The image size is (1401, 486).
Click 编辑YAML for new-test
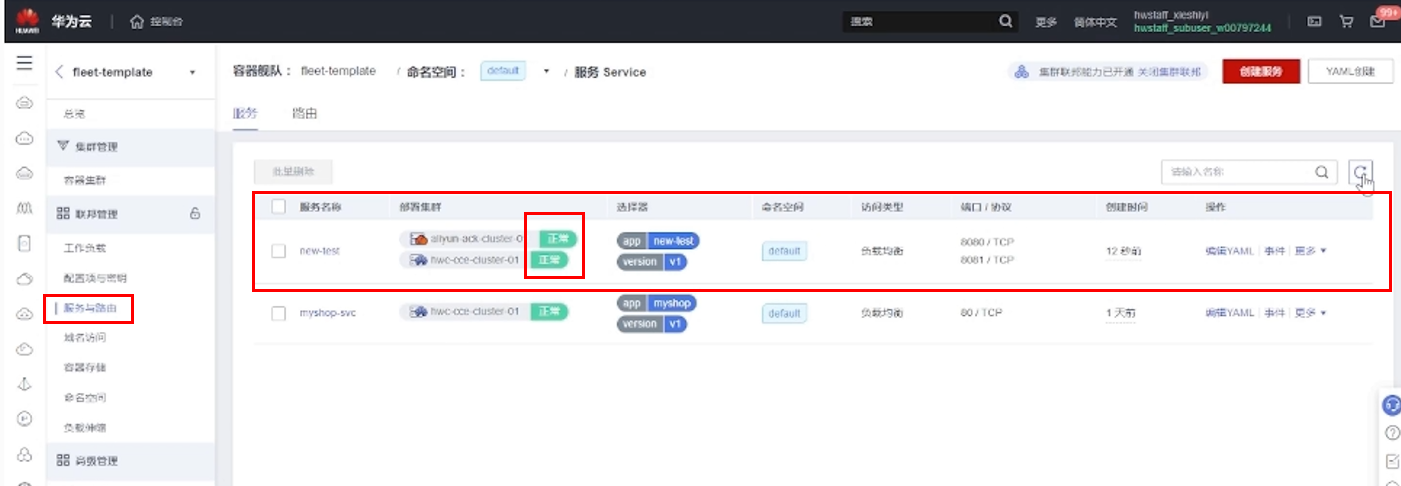coord(1230,251)
